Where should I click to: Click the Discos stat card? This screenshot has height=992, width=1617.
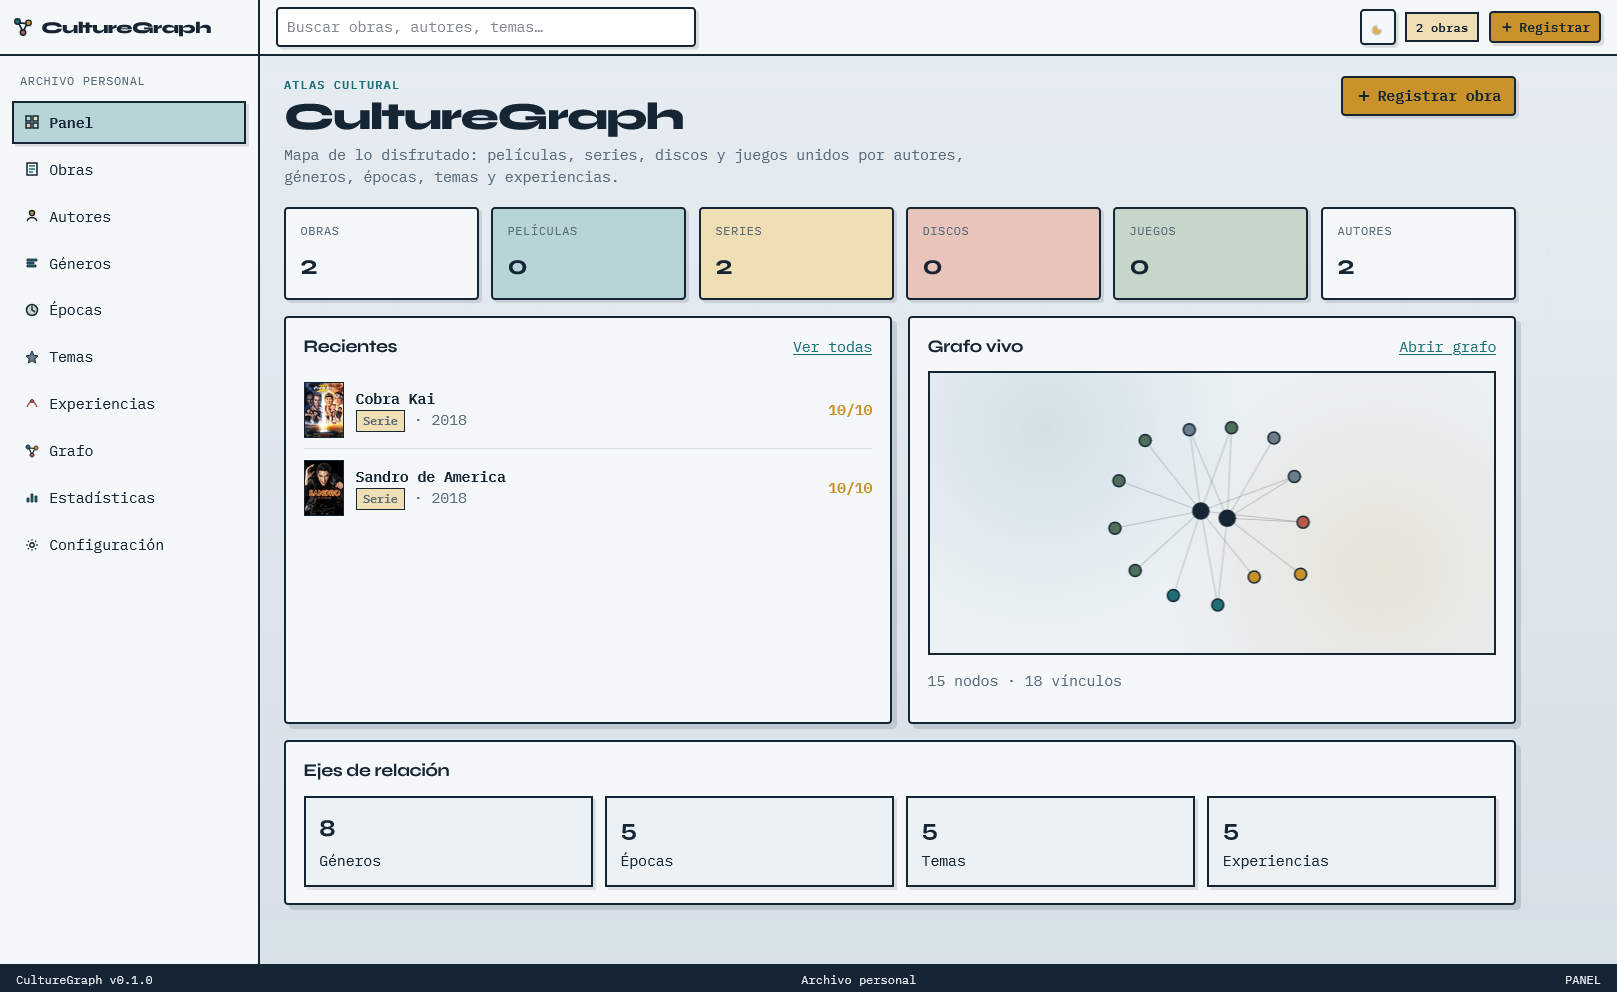point(1003,253)
